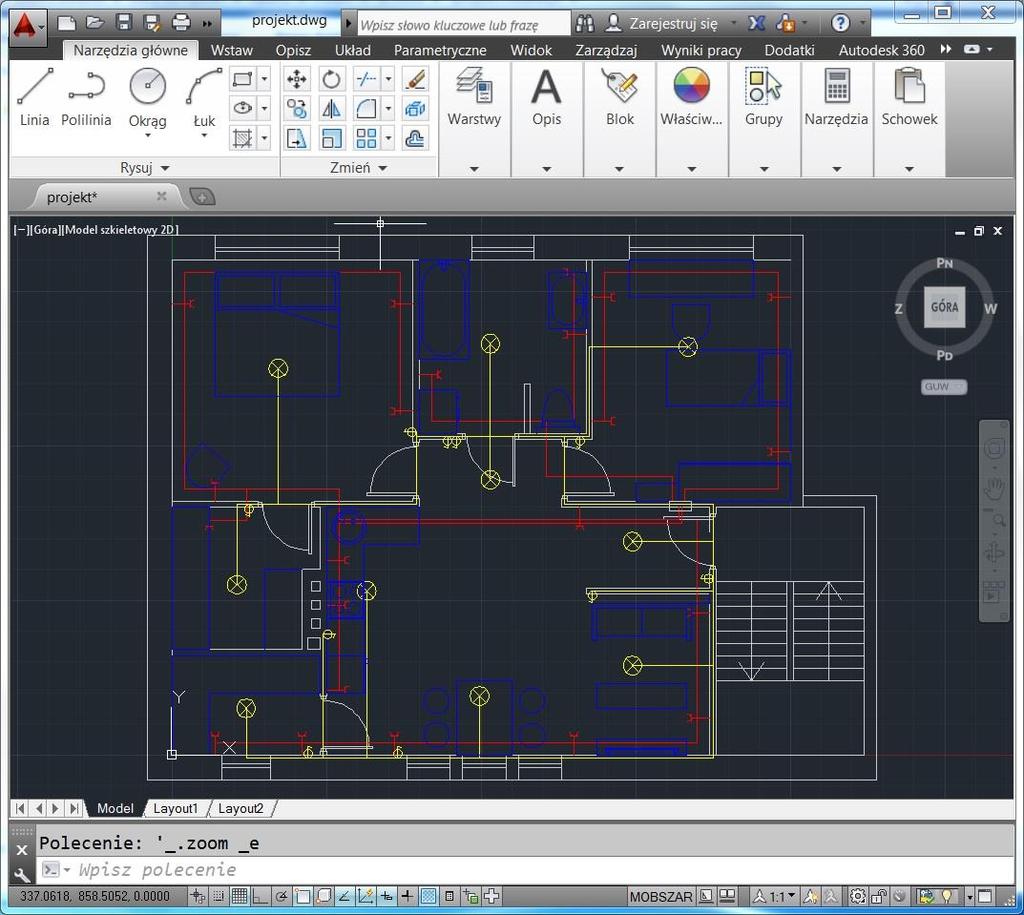
Task: Click the Print icon in quick access toolbar
Action: (181, 23)
